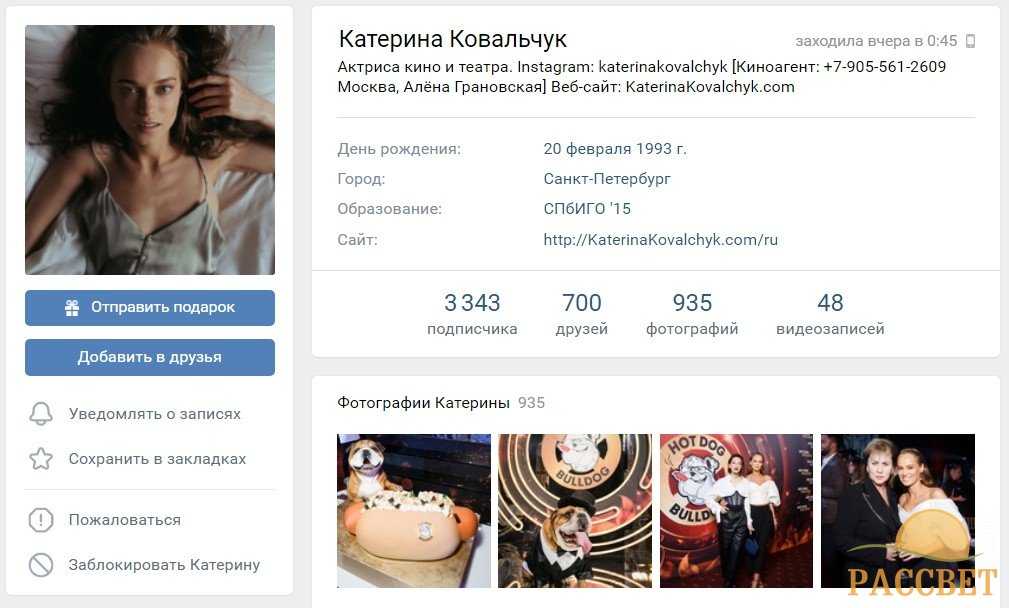The height and width of the screenshot is (608, 1009).
Task: Open the 935 фотографий counter
Action: point(692,314)
